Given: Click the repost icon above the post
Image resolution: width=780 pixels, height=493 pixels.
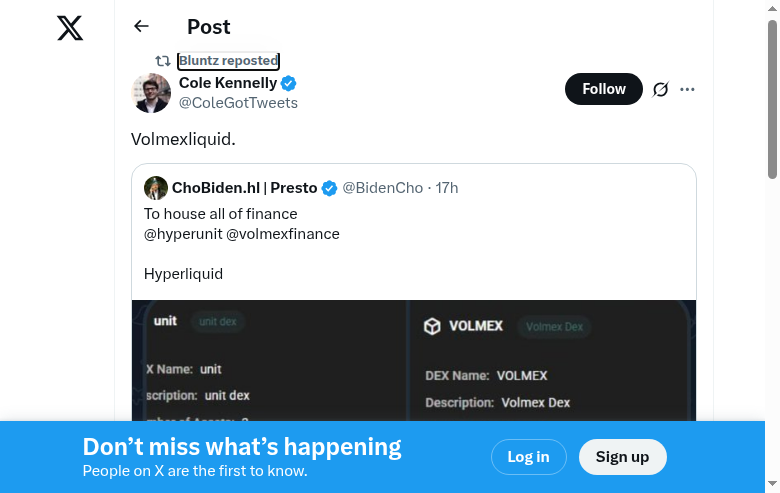Looking at the screenshot, I should pos(162,61).
